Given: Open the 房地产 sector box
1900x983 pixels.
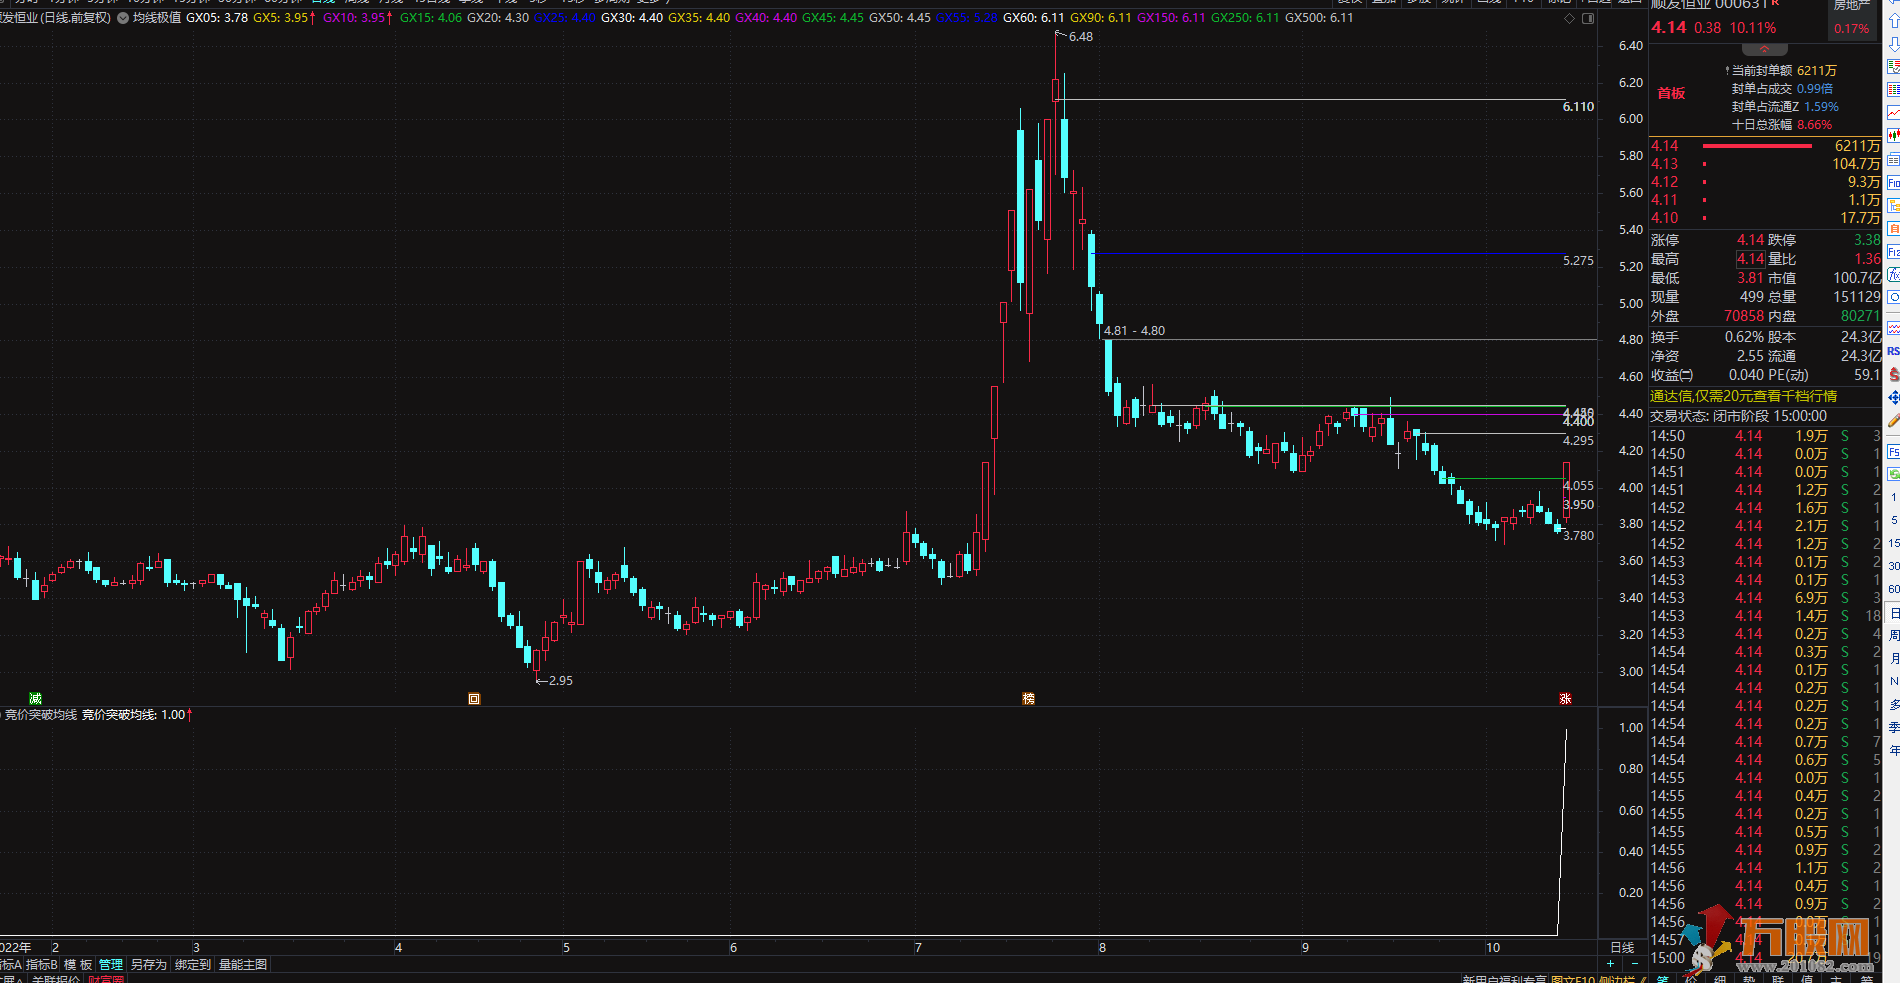Looking at the screenshot, I should 1851,19.
